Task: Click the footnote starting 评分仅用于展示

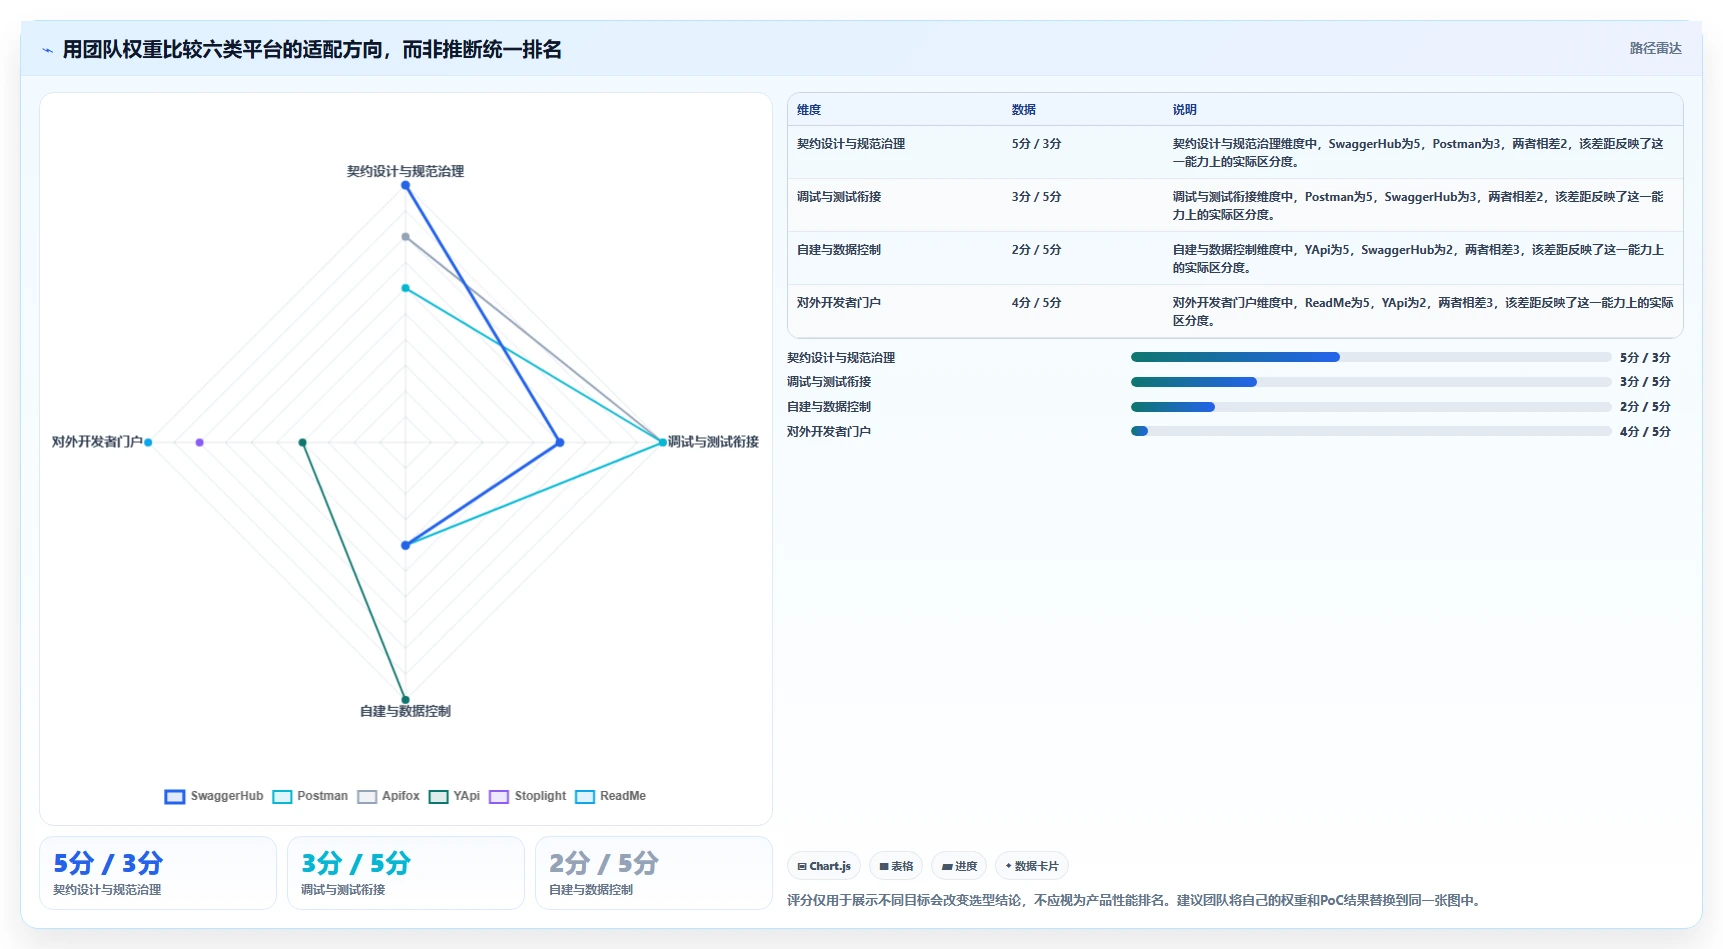Action: (x=1135, y=900)
